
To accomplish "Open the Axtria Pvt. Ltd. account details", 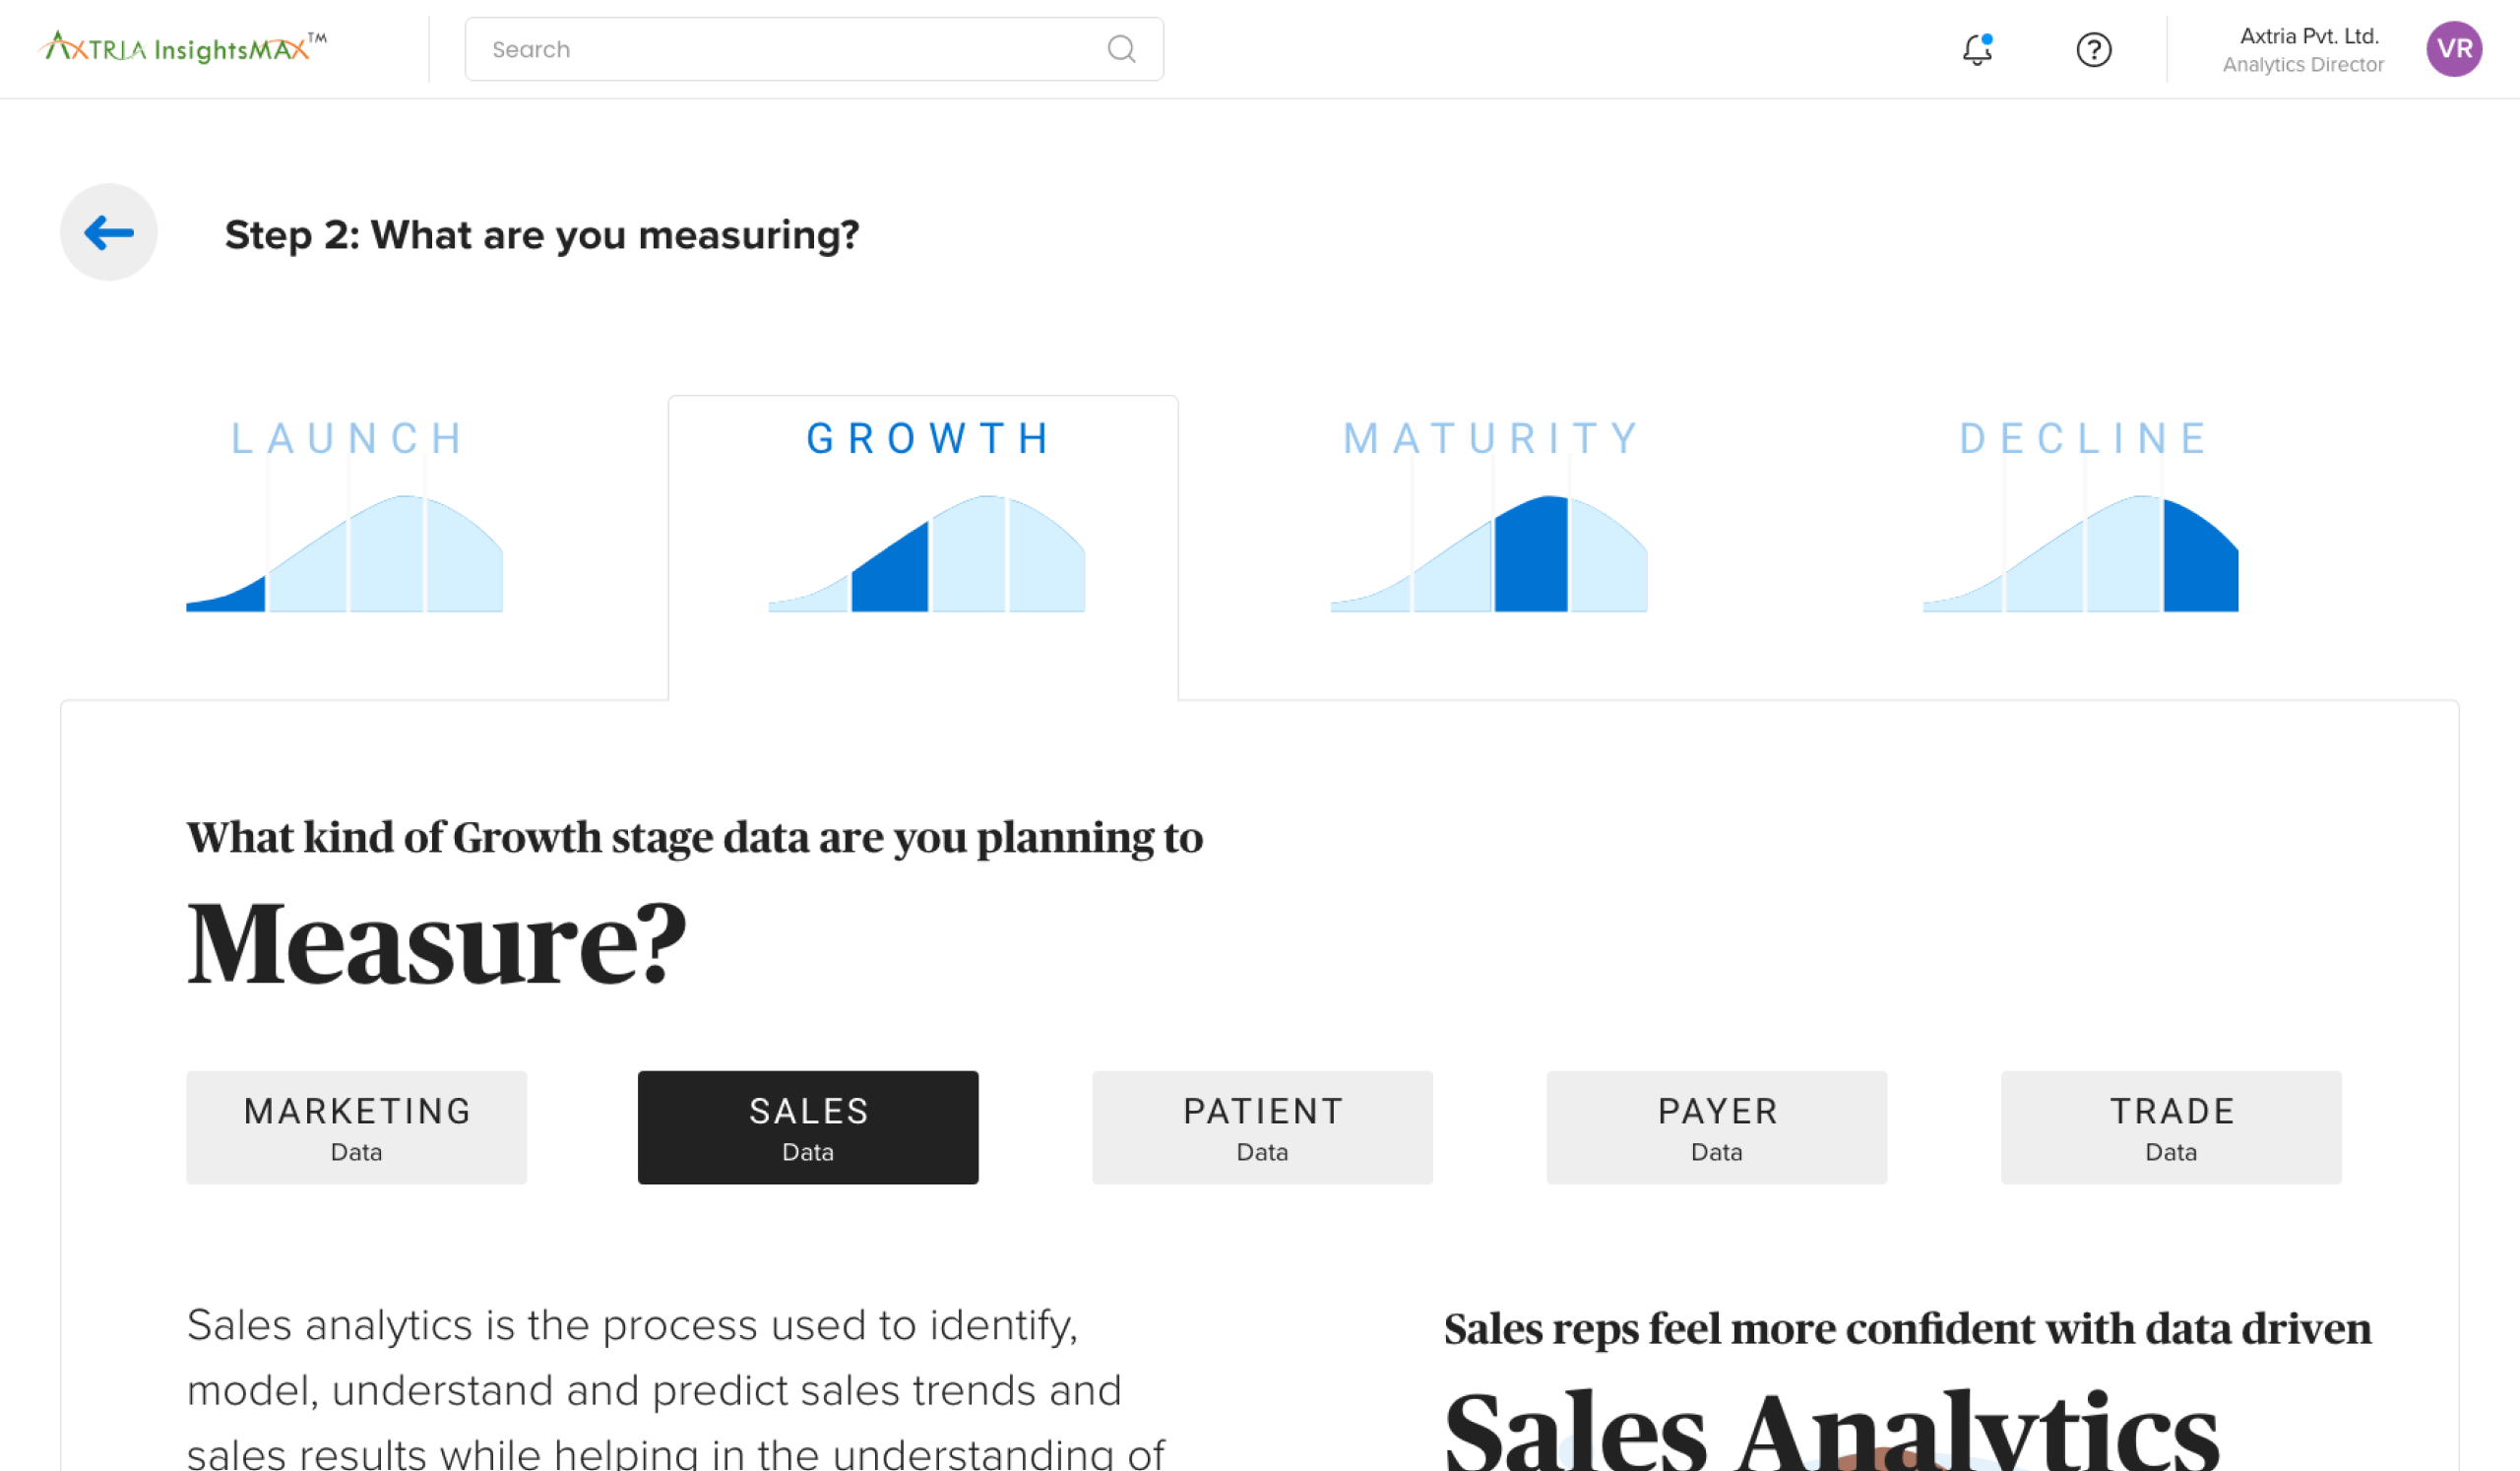I will (2306, 49).
